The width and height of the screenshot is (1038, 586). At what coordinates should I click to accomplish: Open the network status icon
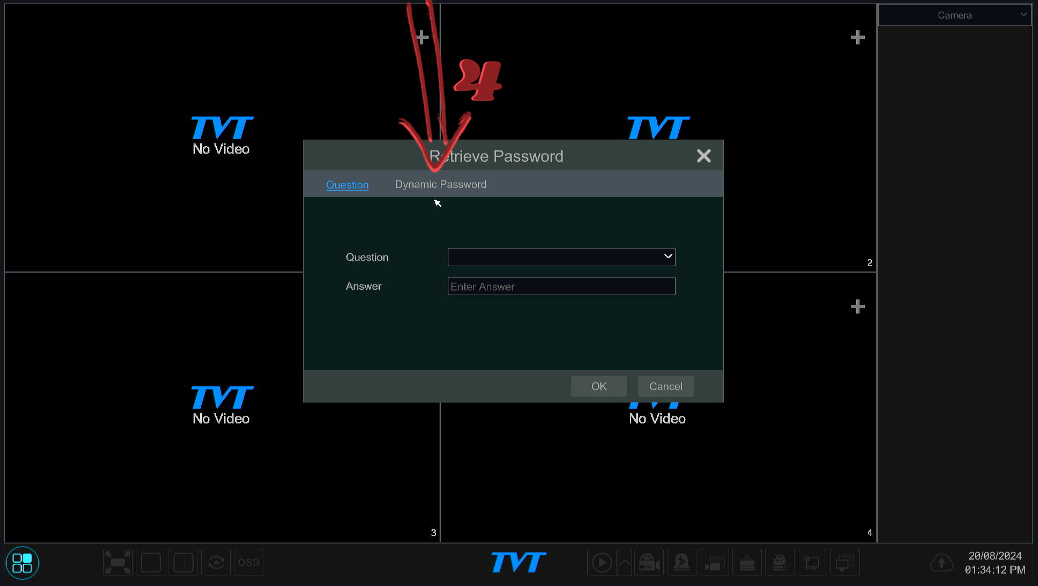click(779, 563)
